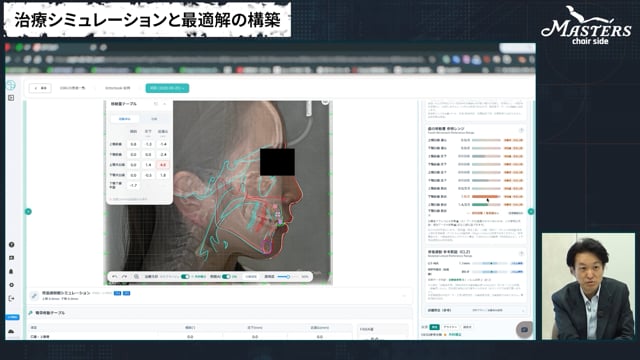Select the second tab in the 移動量テーブル panel
This screenshot has width=640, height=360.
click(154, 119)
